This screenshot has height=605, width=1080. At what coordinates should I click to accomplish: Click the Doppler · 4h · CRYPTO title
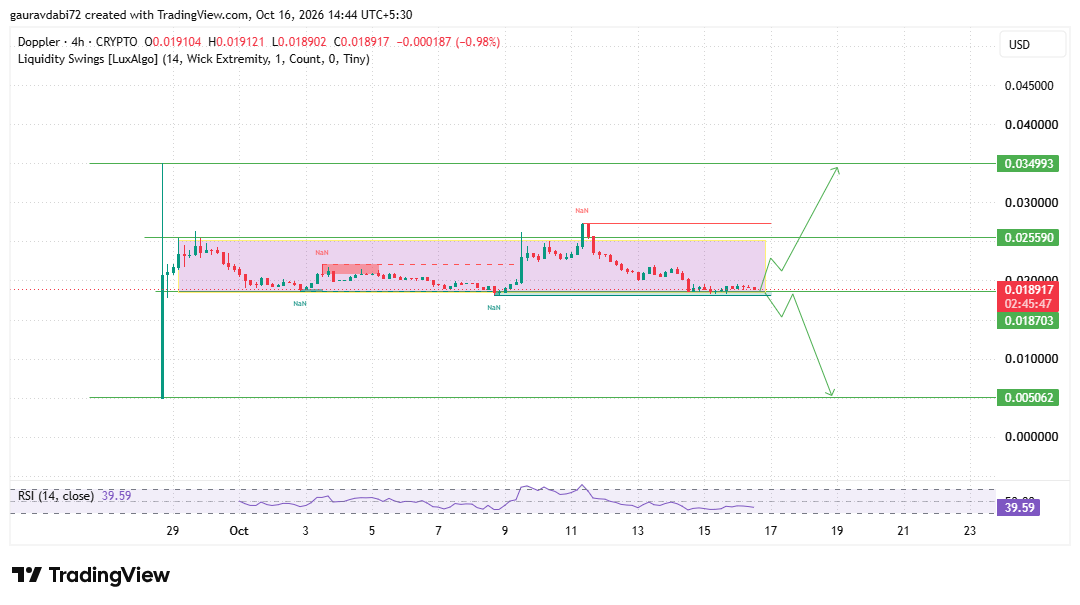tap(77, 42)
